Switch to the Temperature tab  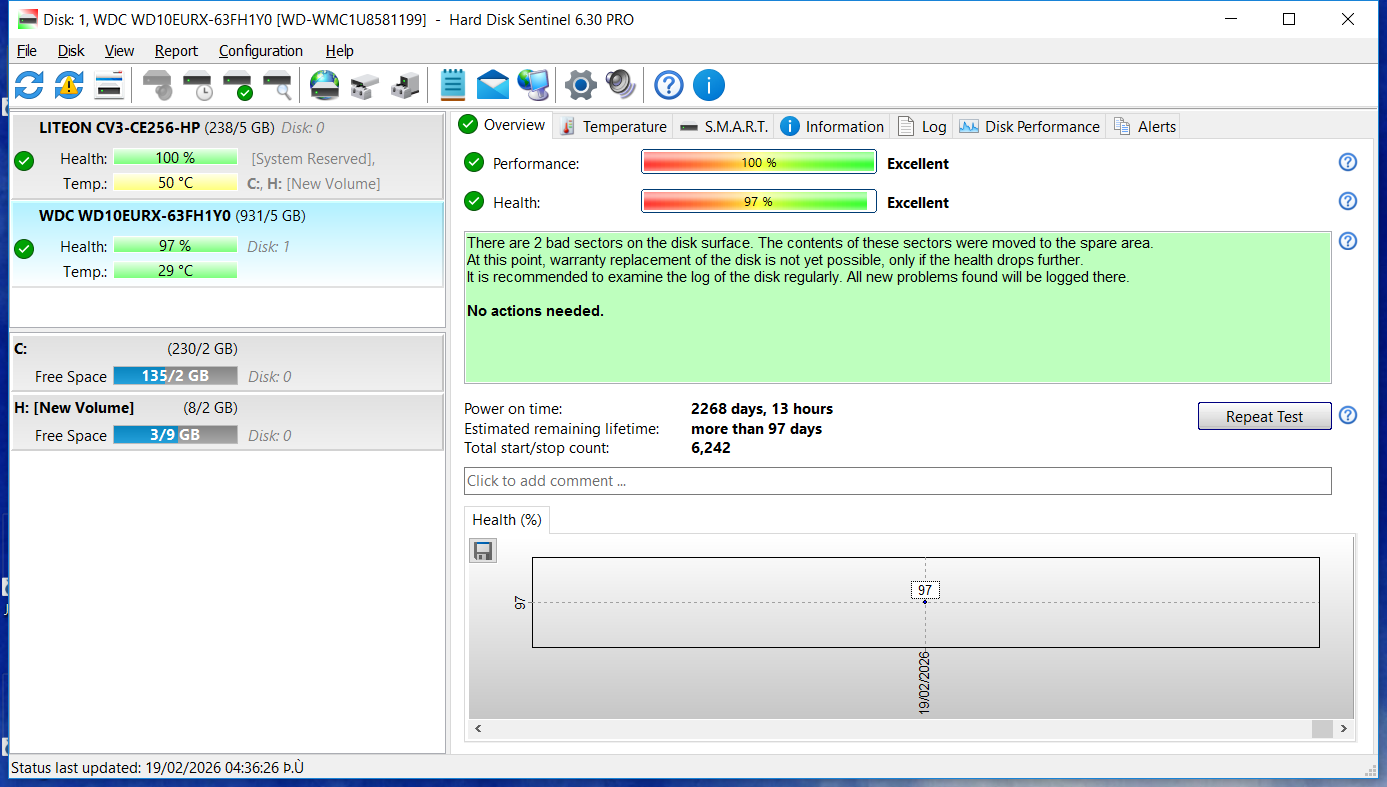(x=613, y=126)
